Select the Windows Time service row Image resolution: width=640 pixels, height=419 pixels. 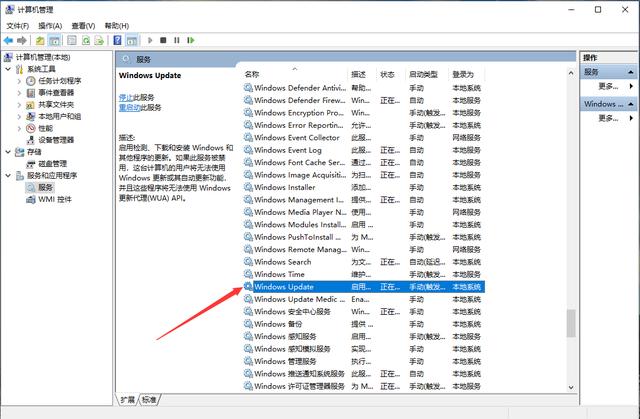364,274
